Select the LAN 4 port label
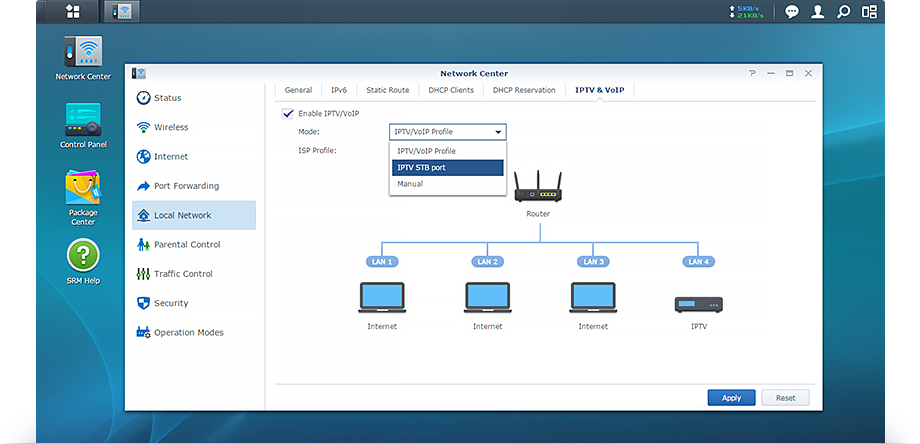 (x=699, y=262)
